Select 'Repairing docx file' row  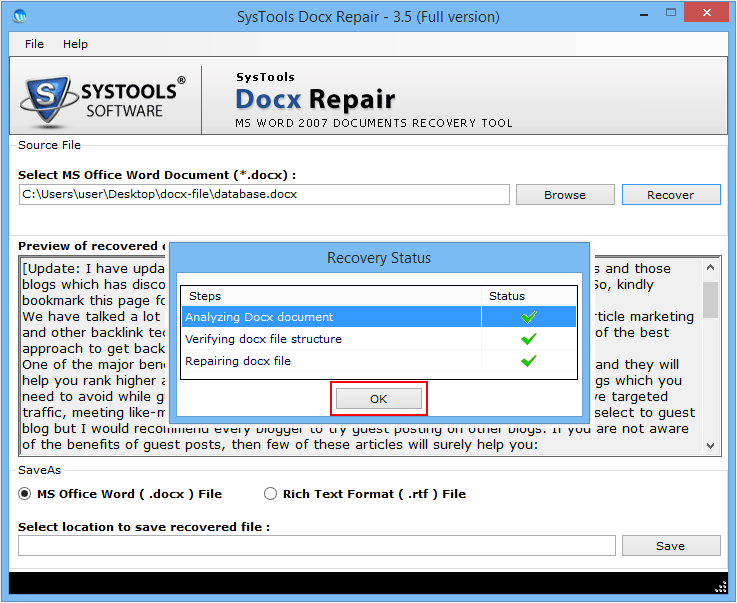[378, 361]
